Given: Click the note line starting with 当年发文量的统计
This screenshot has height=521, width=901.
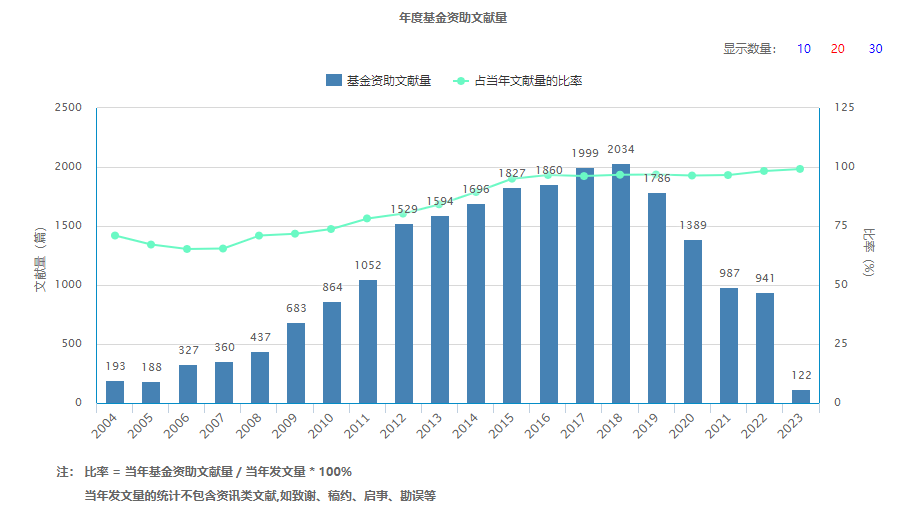Looking at the screenshot, I should point(260,496).
